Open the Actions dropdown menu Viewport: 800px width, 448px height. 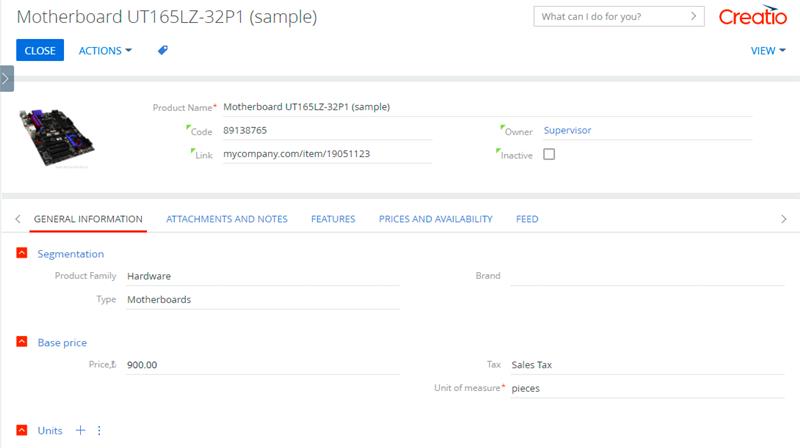coord(105,51)
